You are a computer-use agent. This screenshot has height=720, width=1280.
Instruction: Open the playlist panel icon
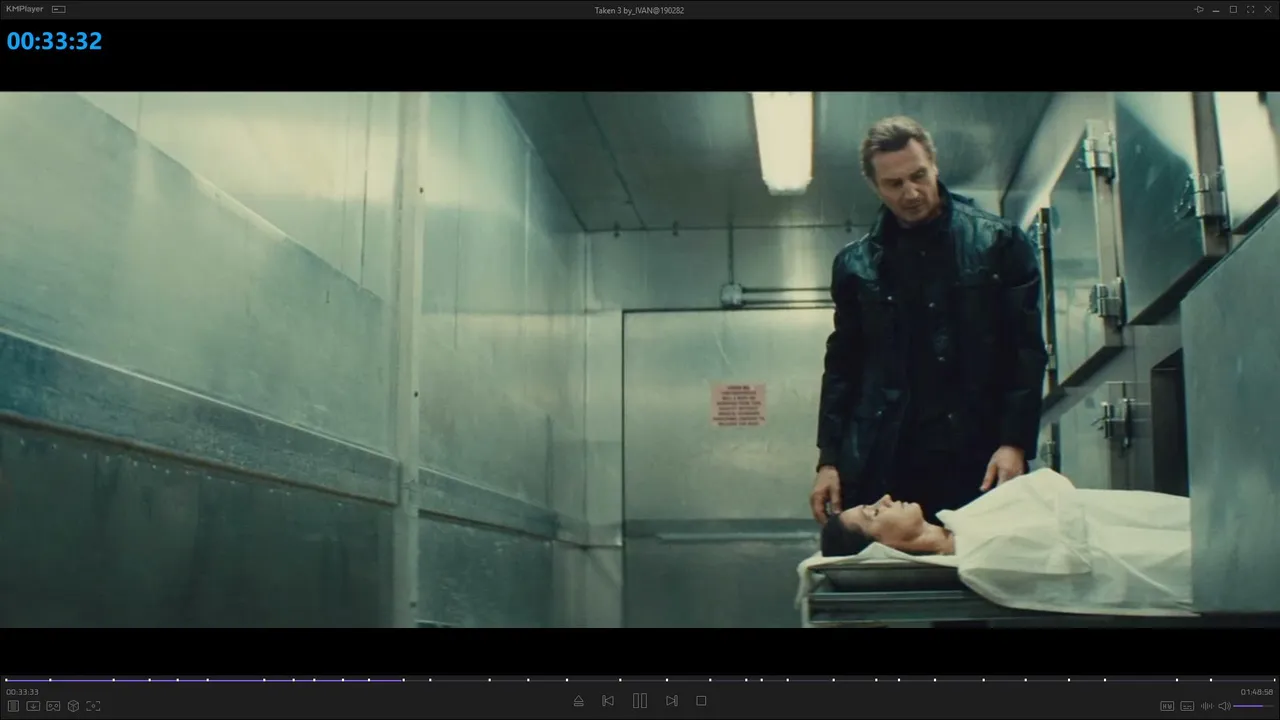tap(13, 706)
